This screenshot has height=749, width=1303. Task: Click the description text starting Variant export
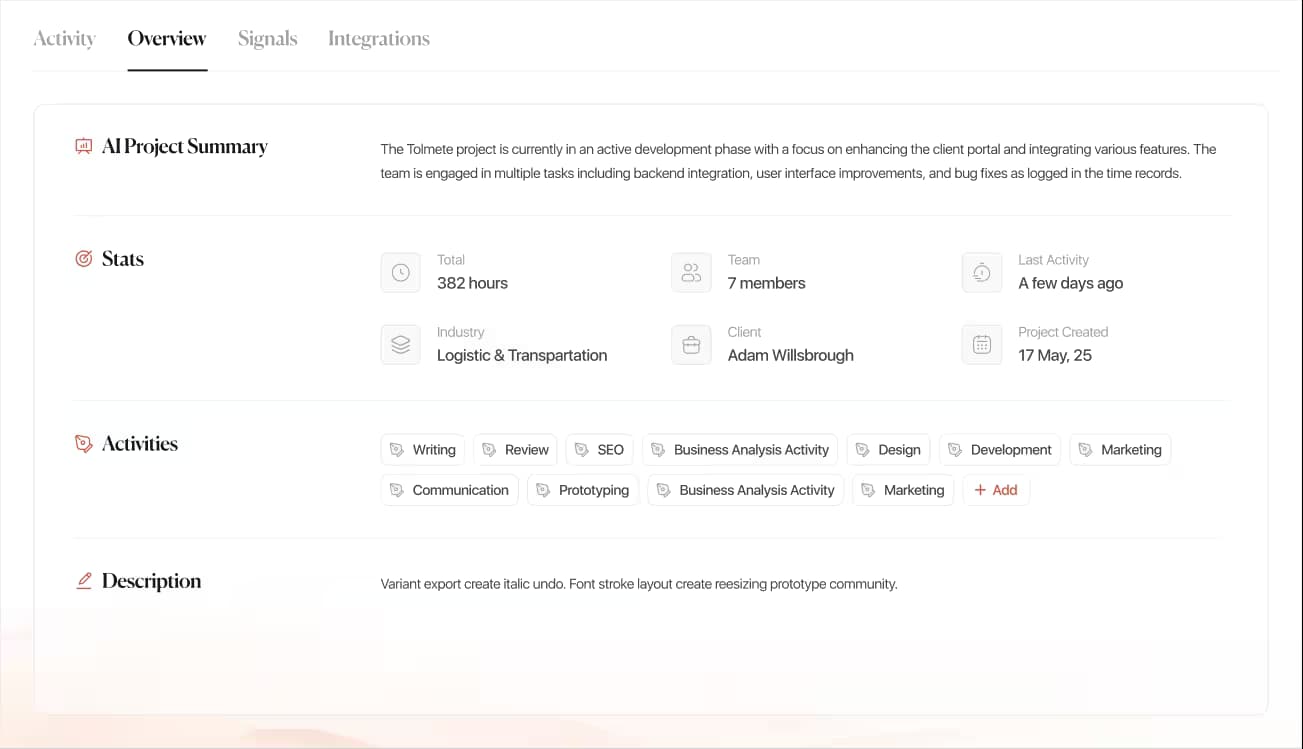point(639,584)
